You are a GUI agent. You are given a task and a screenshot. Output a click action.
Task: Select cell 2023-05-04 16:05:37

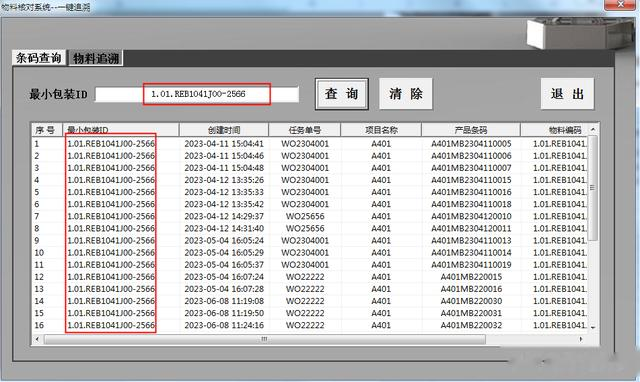click(x=224, y=265)
